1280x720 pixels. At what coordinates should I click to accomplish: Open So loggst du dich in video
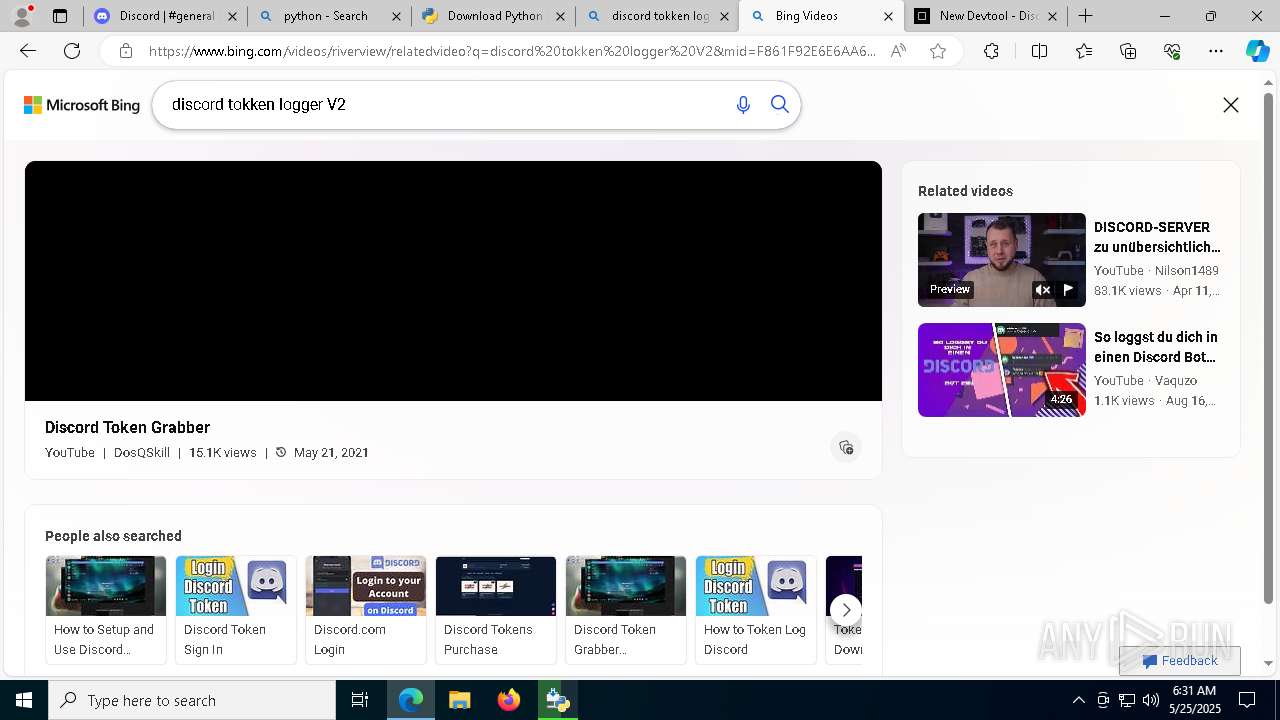click(x=1156, y=347)
